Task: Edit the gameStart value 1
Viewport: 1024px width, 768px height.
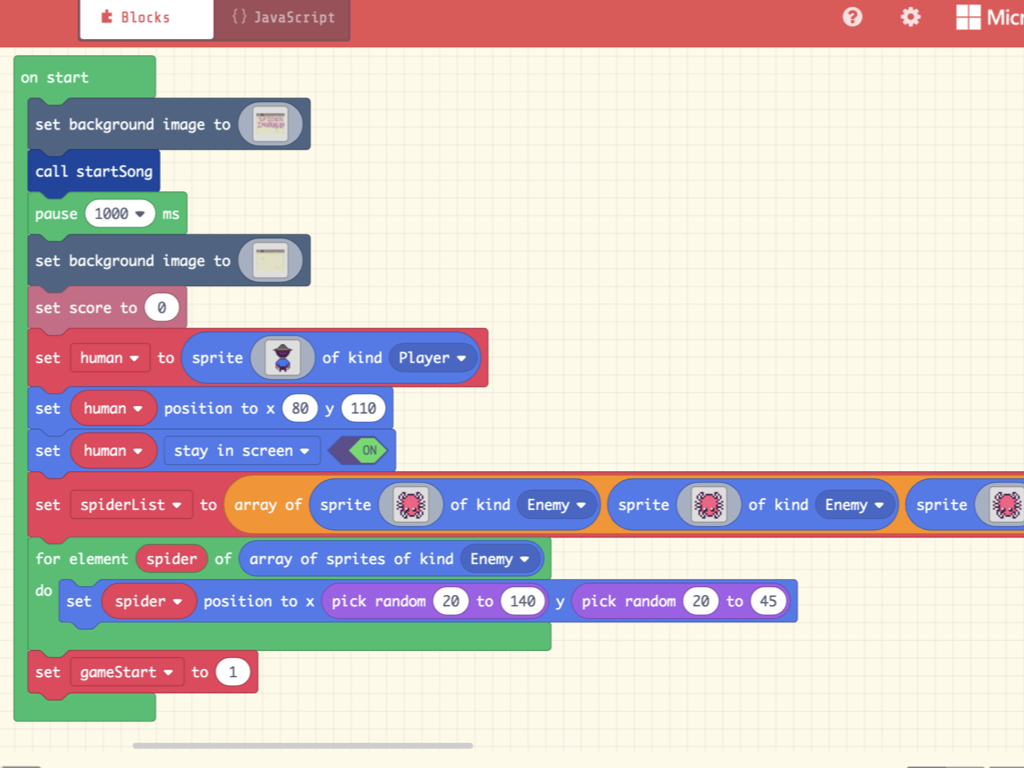Action: click(232, 672)
